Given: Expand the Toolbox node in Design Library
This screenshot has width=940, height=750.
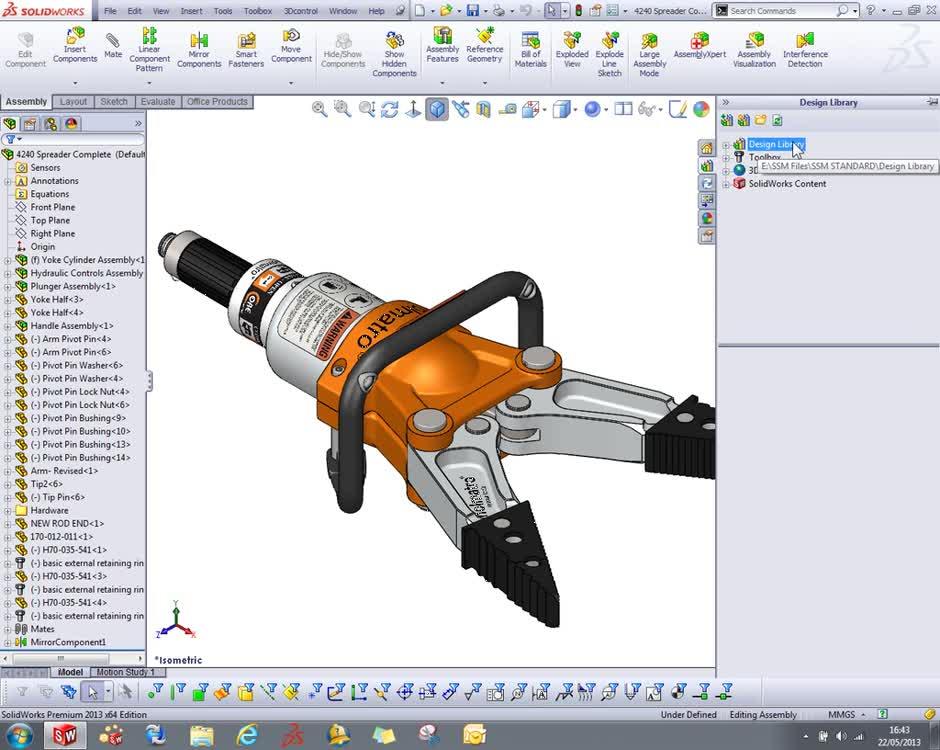Looking at the screenshot, I should (726, 157).
